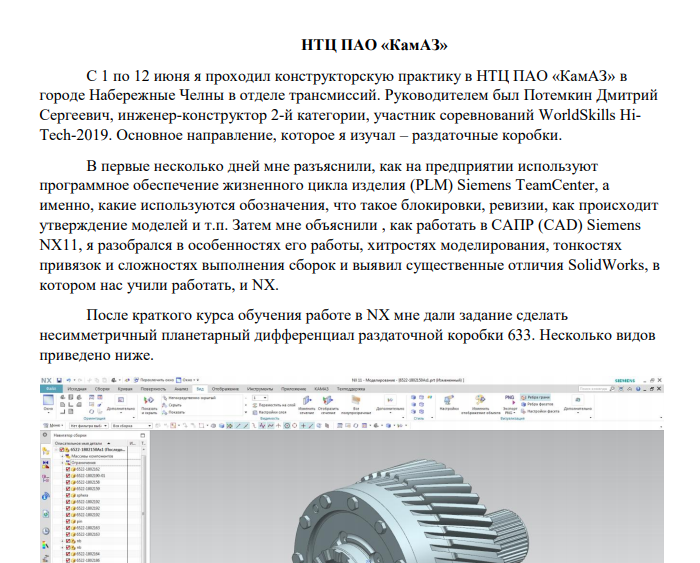Click the Reuse Library icon in resource bar
The image size is (700, 563).
46,496
